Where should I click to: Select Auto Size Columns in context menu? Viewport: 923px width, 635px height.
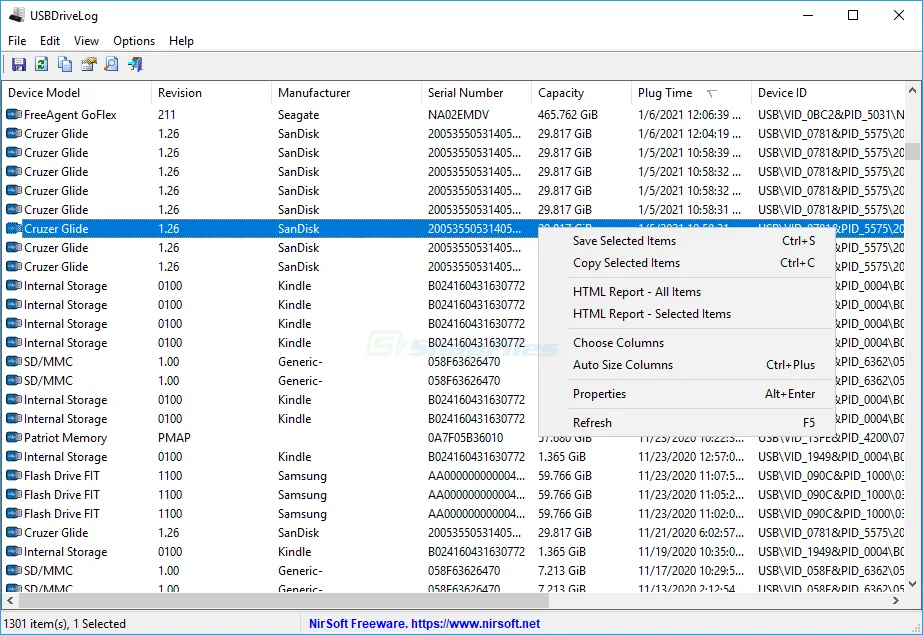[686, 365]
